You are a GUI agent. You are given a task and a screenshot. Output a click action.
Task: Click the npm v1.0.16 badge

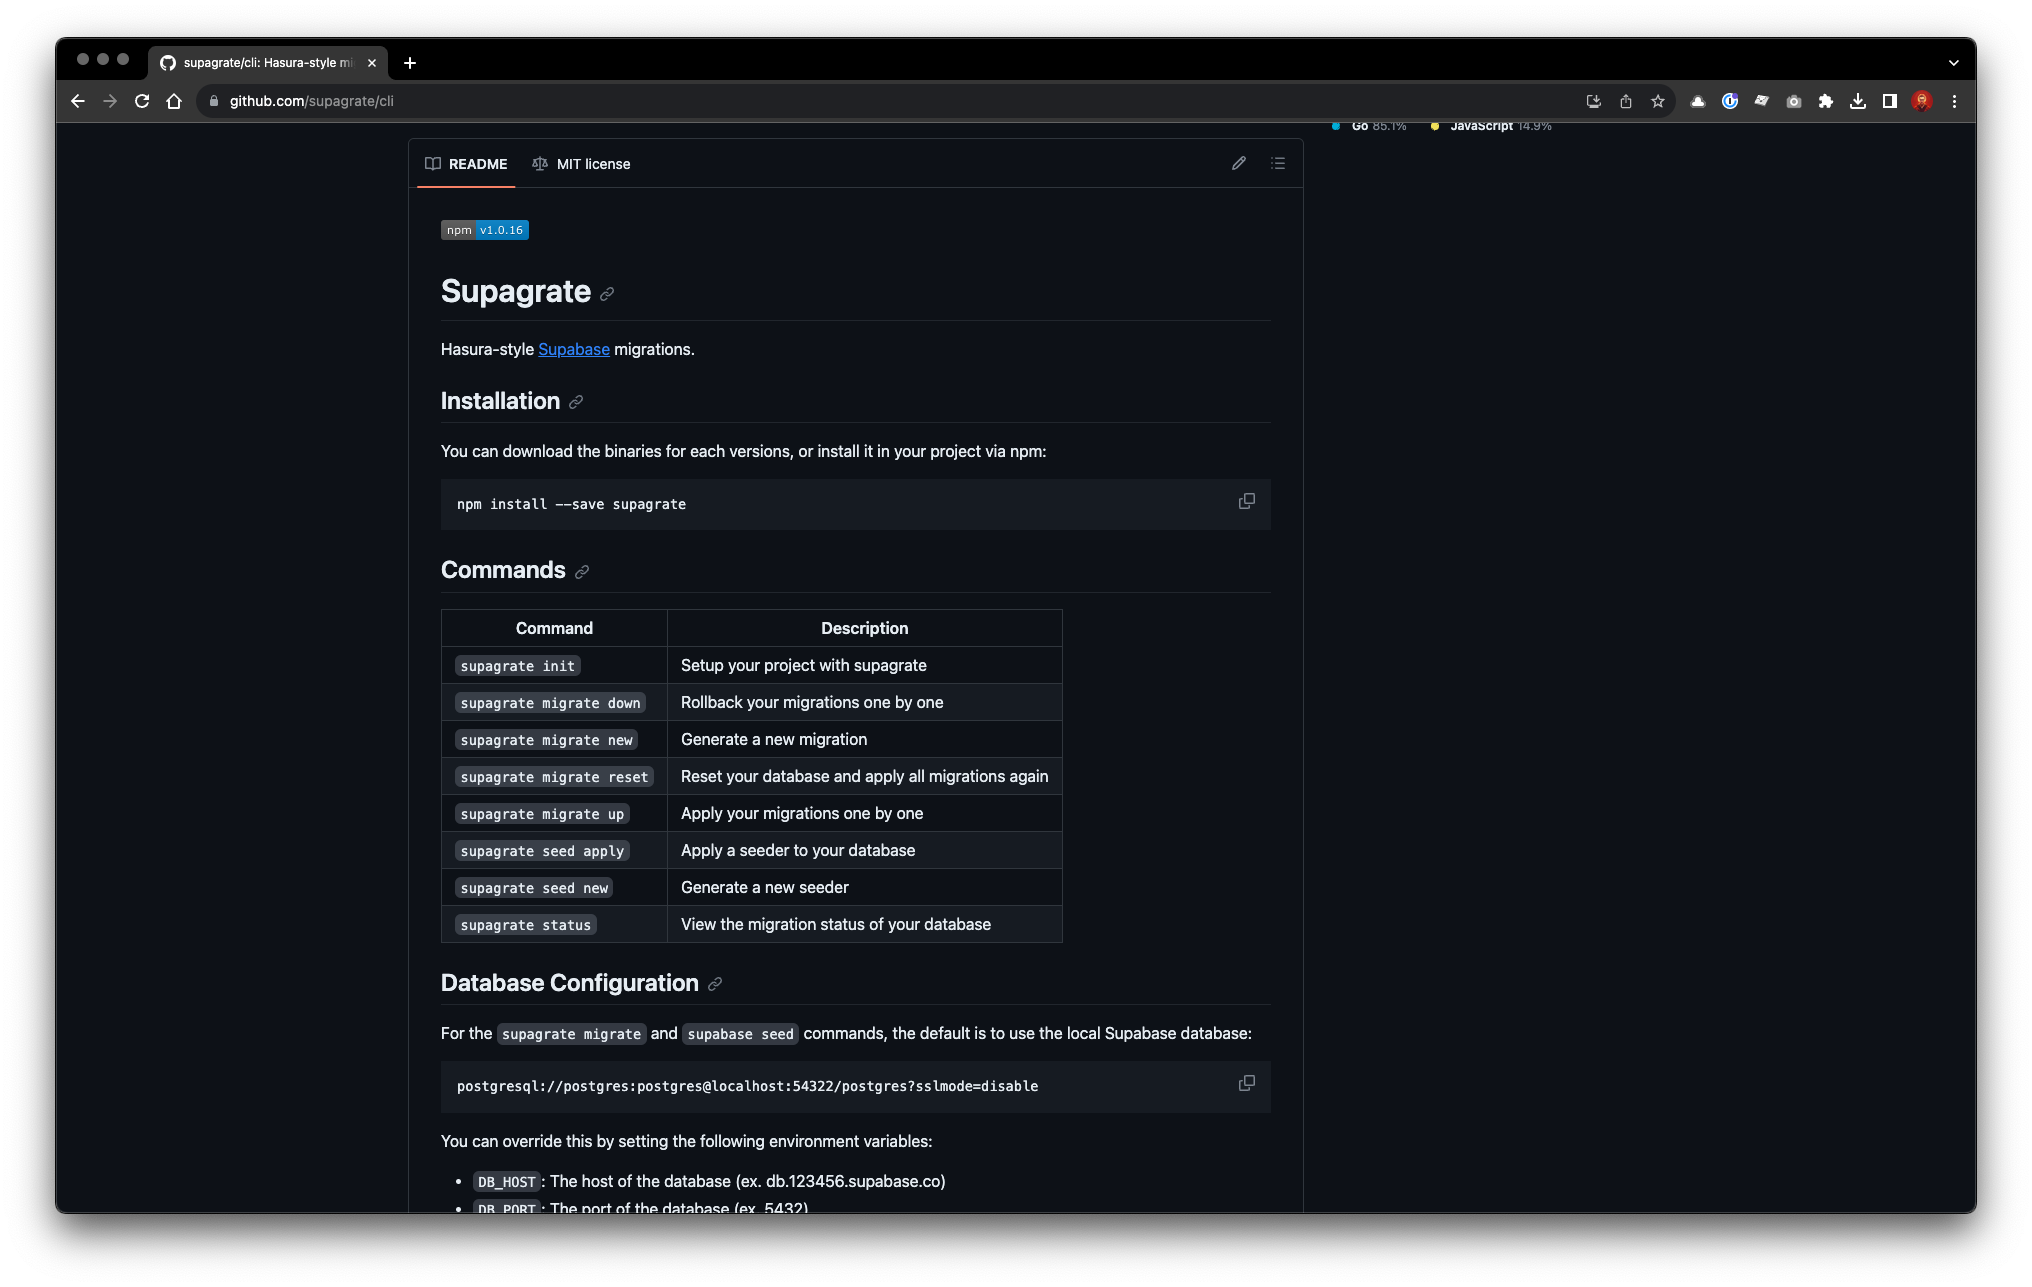click(485, 230)
